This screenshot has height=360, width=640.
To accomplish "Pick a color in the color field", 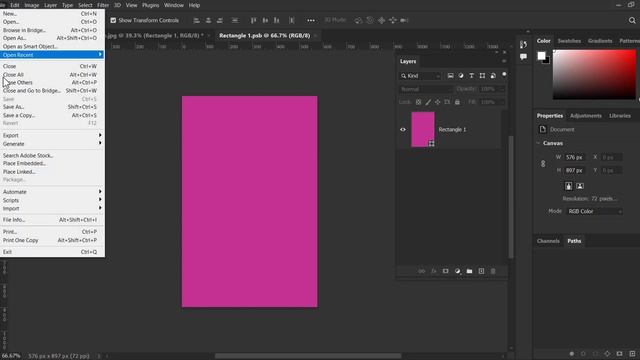I will (594, 75).
